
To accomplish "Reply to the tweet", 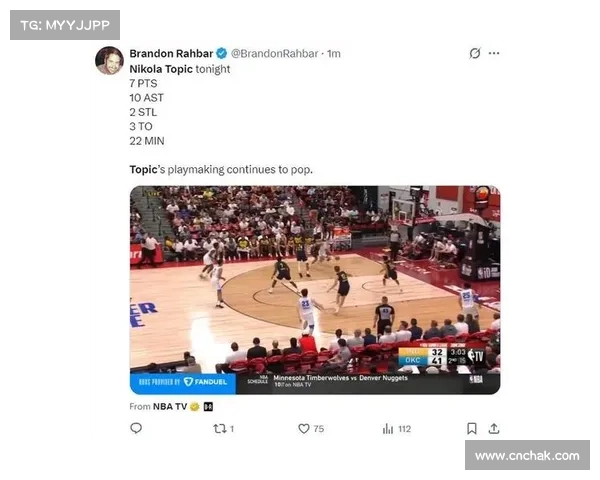I will (x=136, y=428).
